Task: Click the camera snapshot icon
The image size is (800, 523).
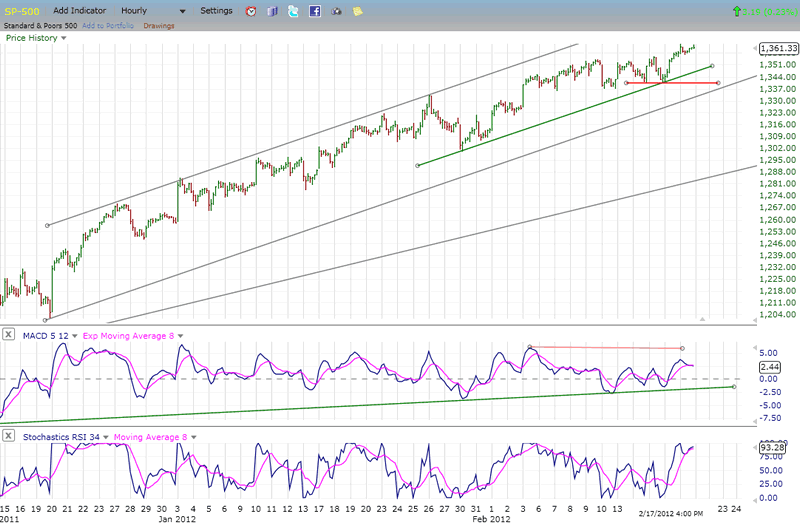Action: pyautogui.click(x=336, y=11)
